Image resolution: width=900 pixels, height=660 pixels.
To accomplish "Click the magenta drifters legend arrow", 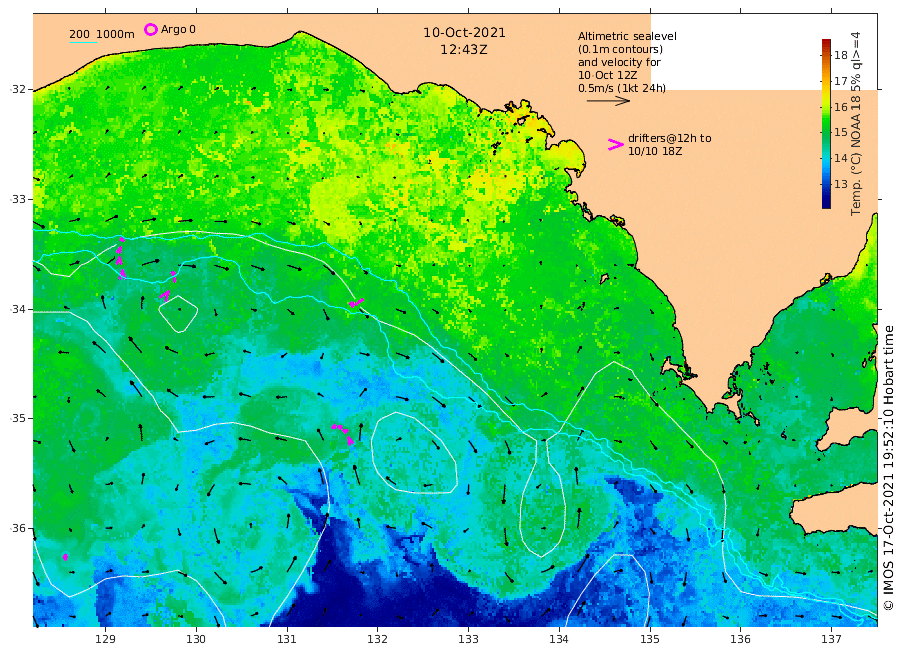I will (615, 145).
